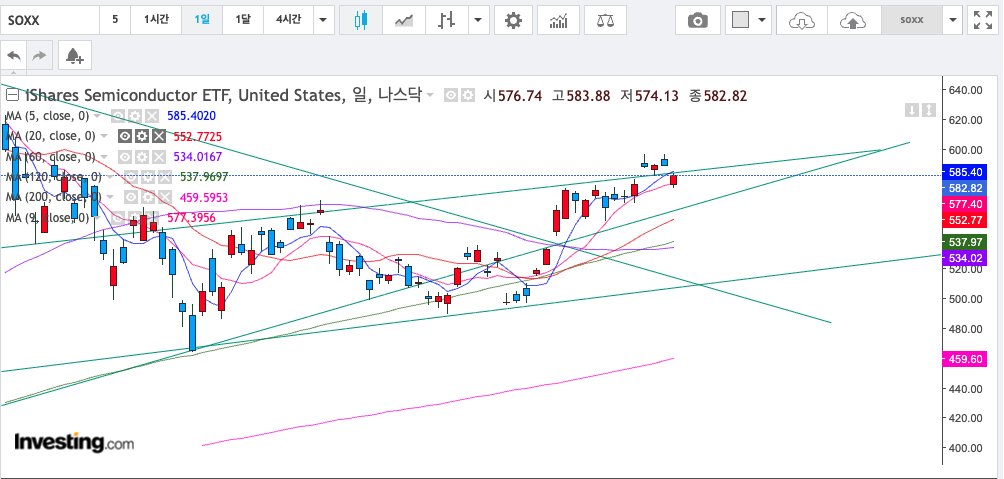This screenshot has height=479, width=1004.
Task: Select the 4시간 interval
Action: [288, 20]
